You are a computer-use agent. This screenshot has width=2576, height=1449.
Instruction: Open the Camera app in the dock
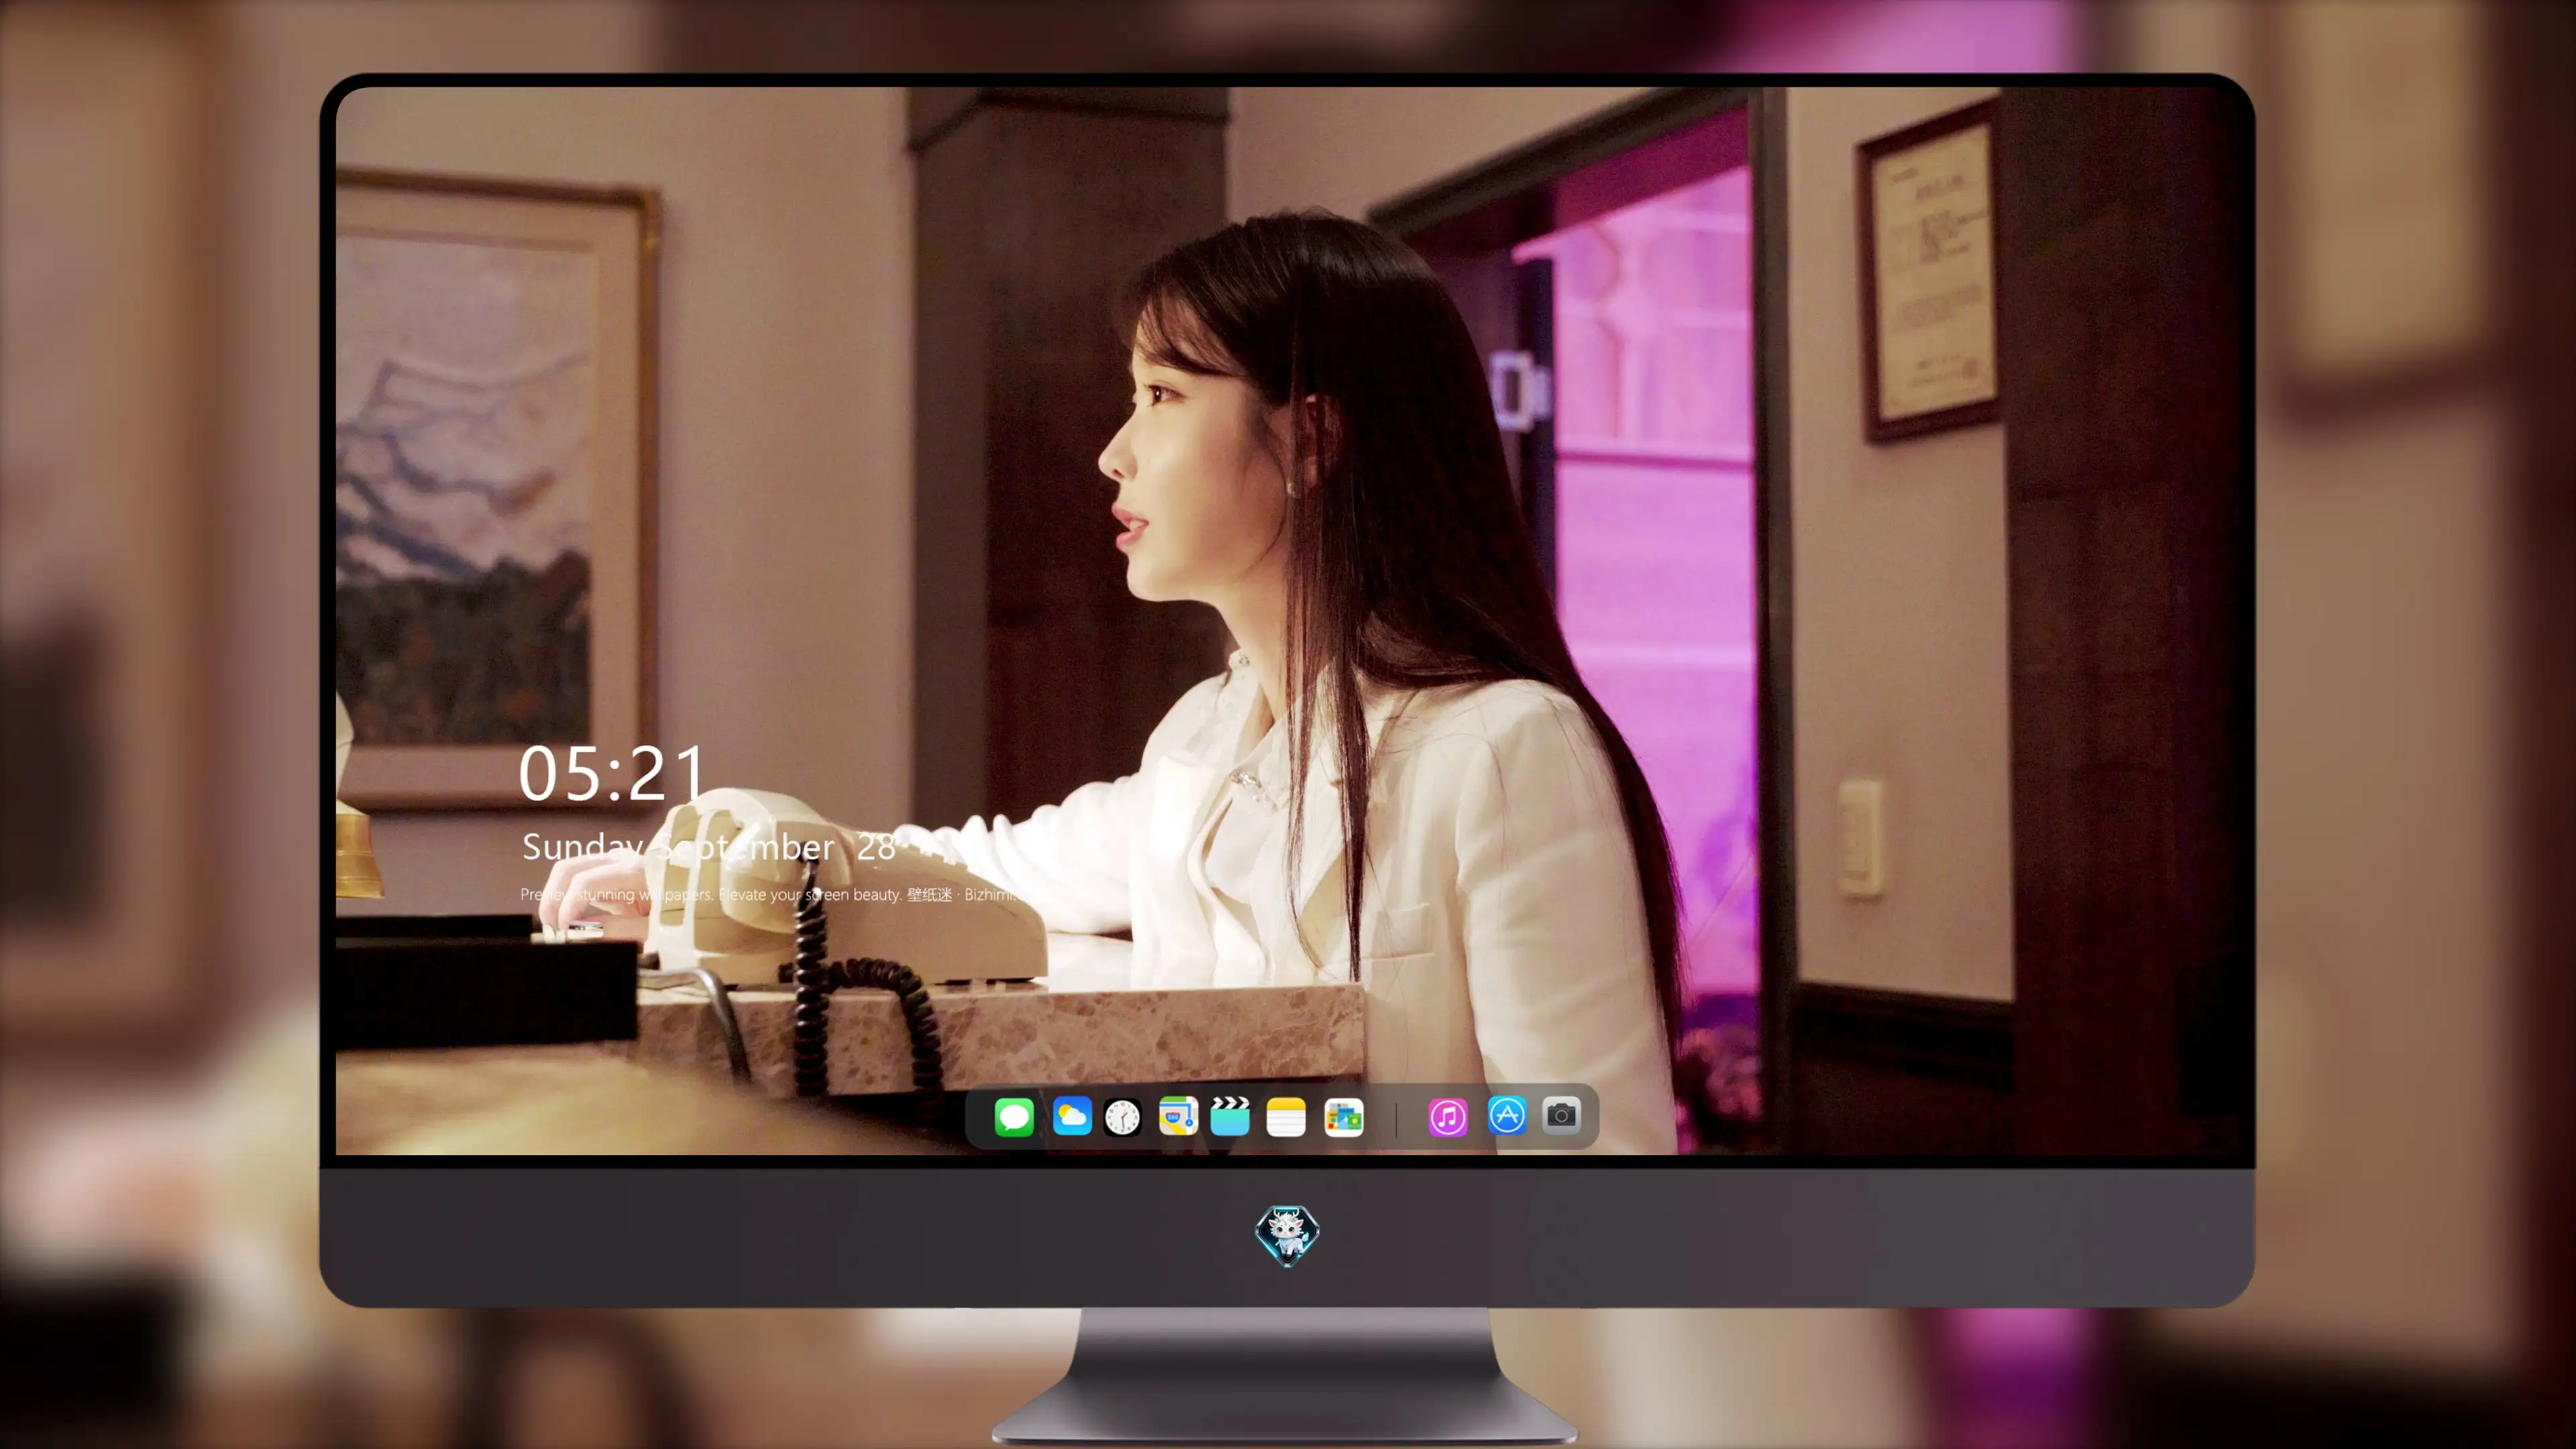[x=1561, y=1115]
